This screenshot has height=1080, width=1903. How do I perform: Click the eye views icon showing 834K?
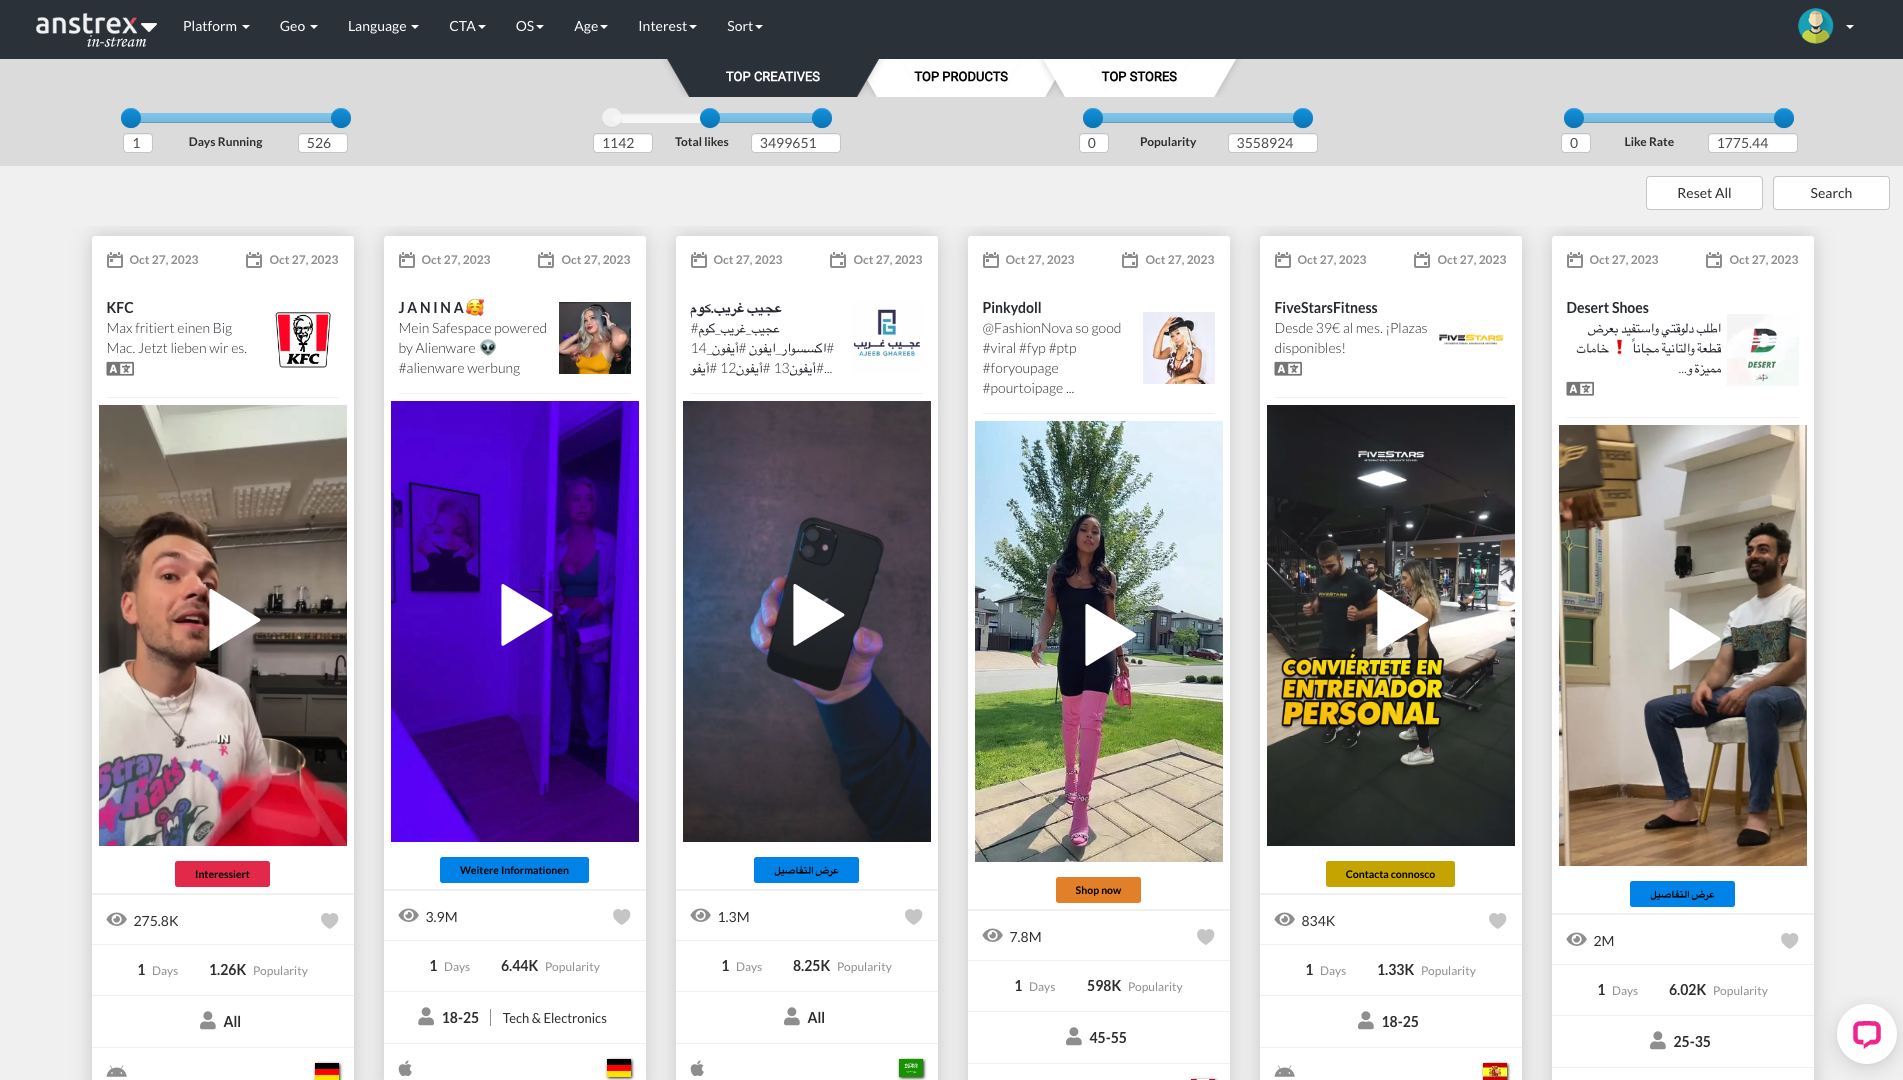pyautogui.click(x=1285, y=920)
